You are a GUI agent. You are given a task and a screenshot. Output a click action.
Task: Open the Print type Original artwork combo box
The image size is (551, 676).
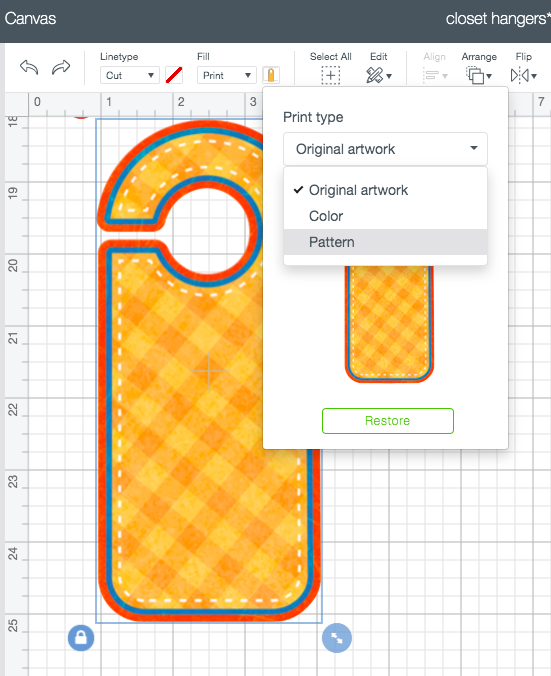point(385,149)
